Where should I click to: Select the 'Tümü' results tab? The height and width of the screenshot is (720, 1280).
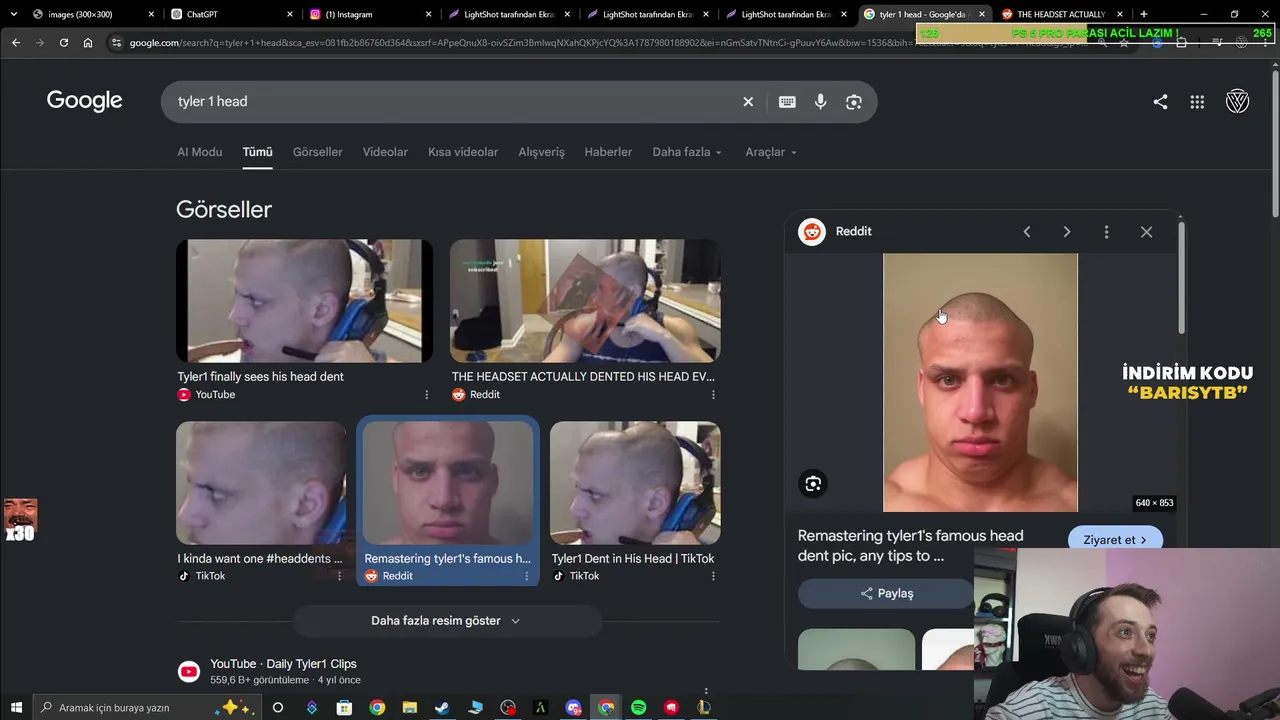pyautogui.click(x=257, y=152)
